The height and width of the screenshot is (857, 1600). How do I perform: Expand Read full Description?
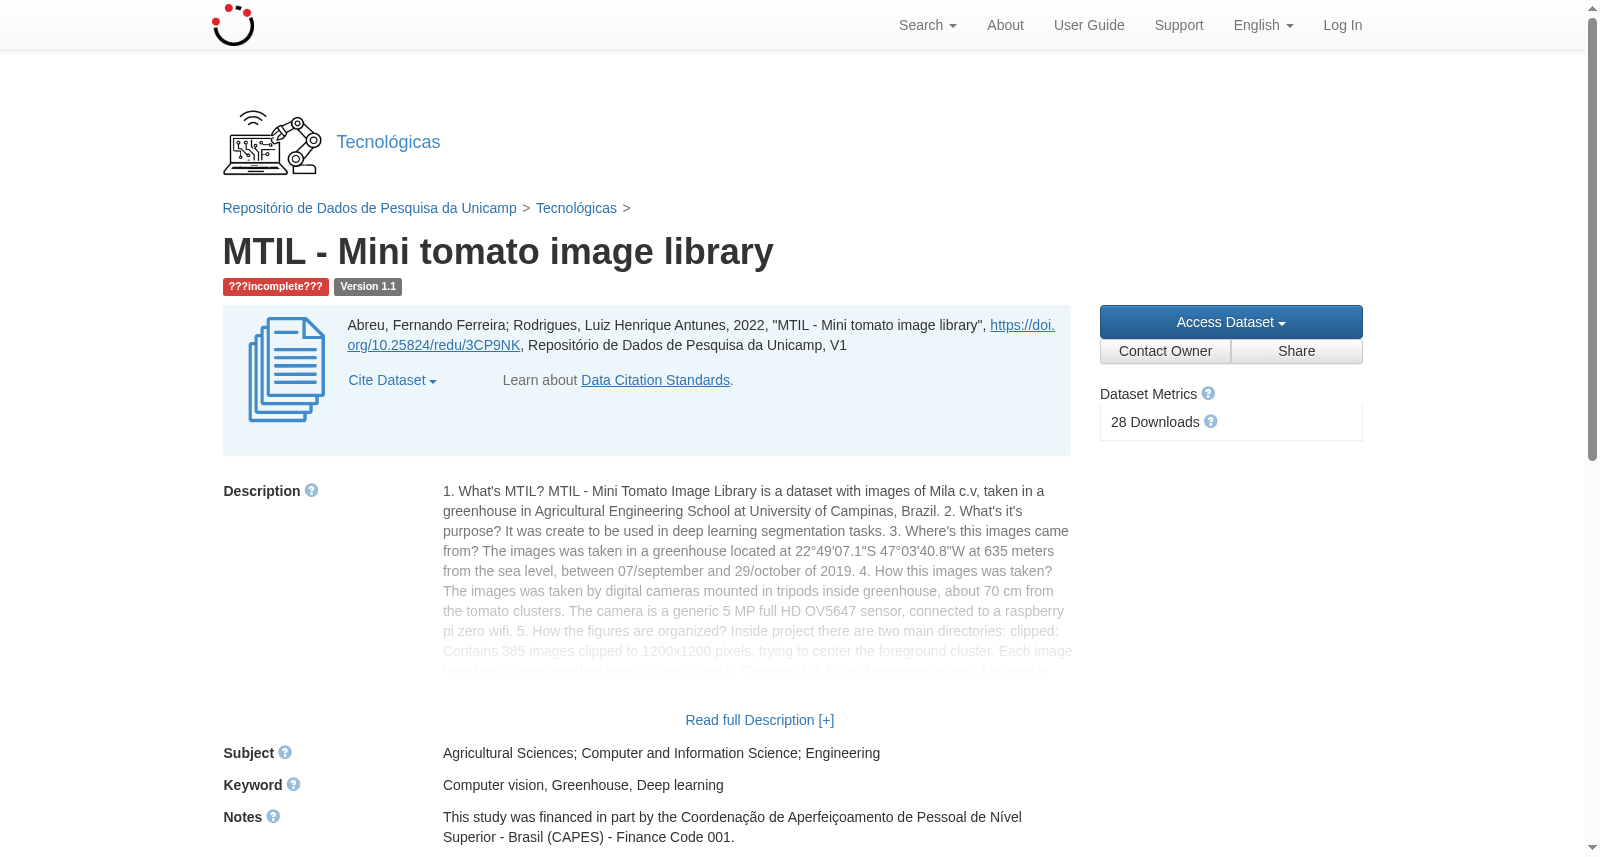tap(759, 720)
